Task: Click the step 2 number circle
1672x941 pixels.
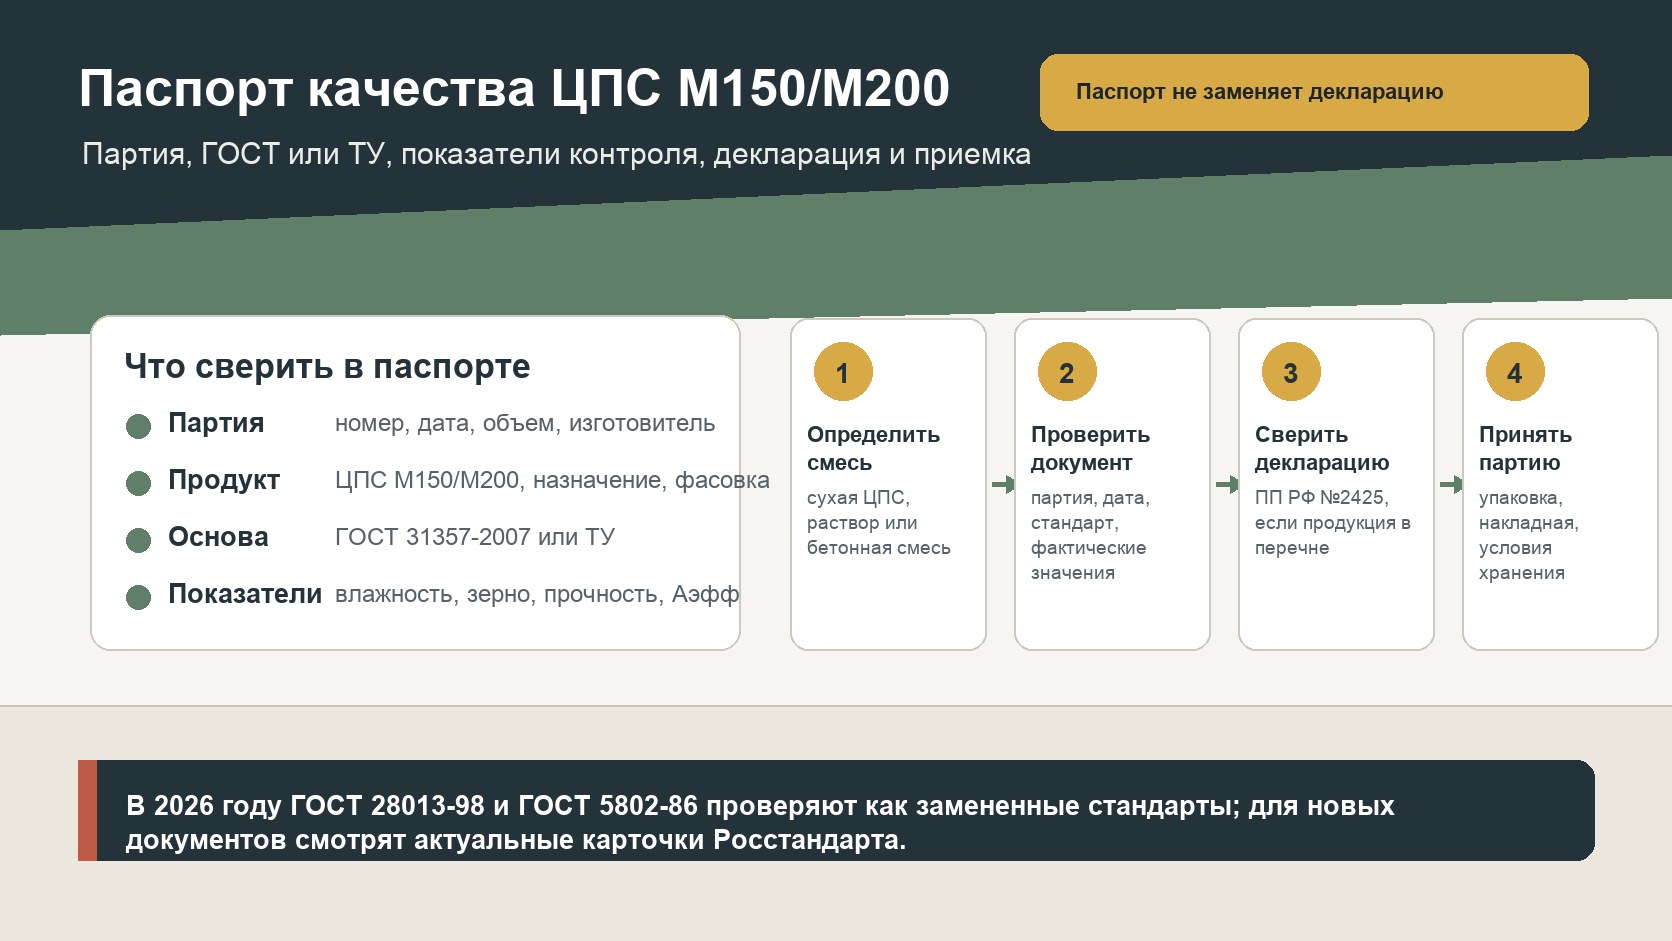Action: [1067, 372]
